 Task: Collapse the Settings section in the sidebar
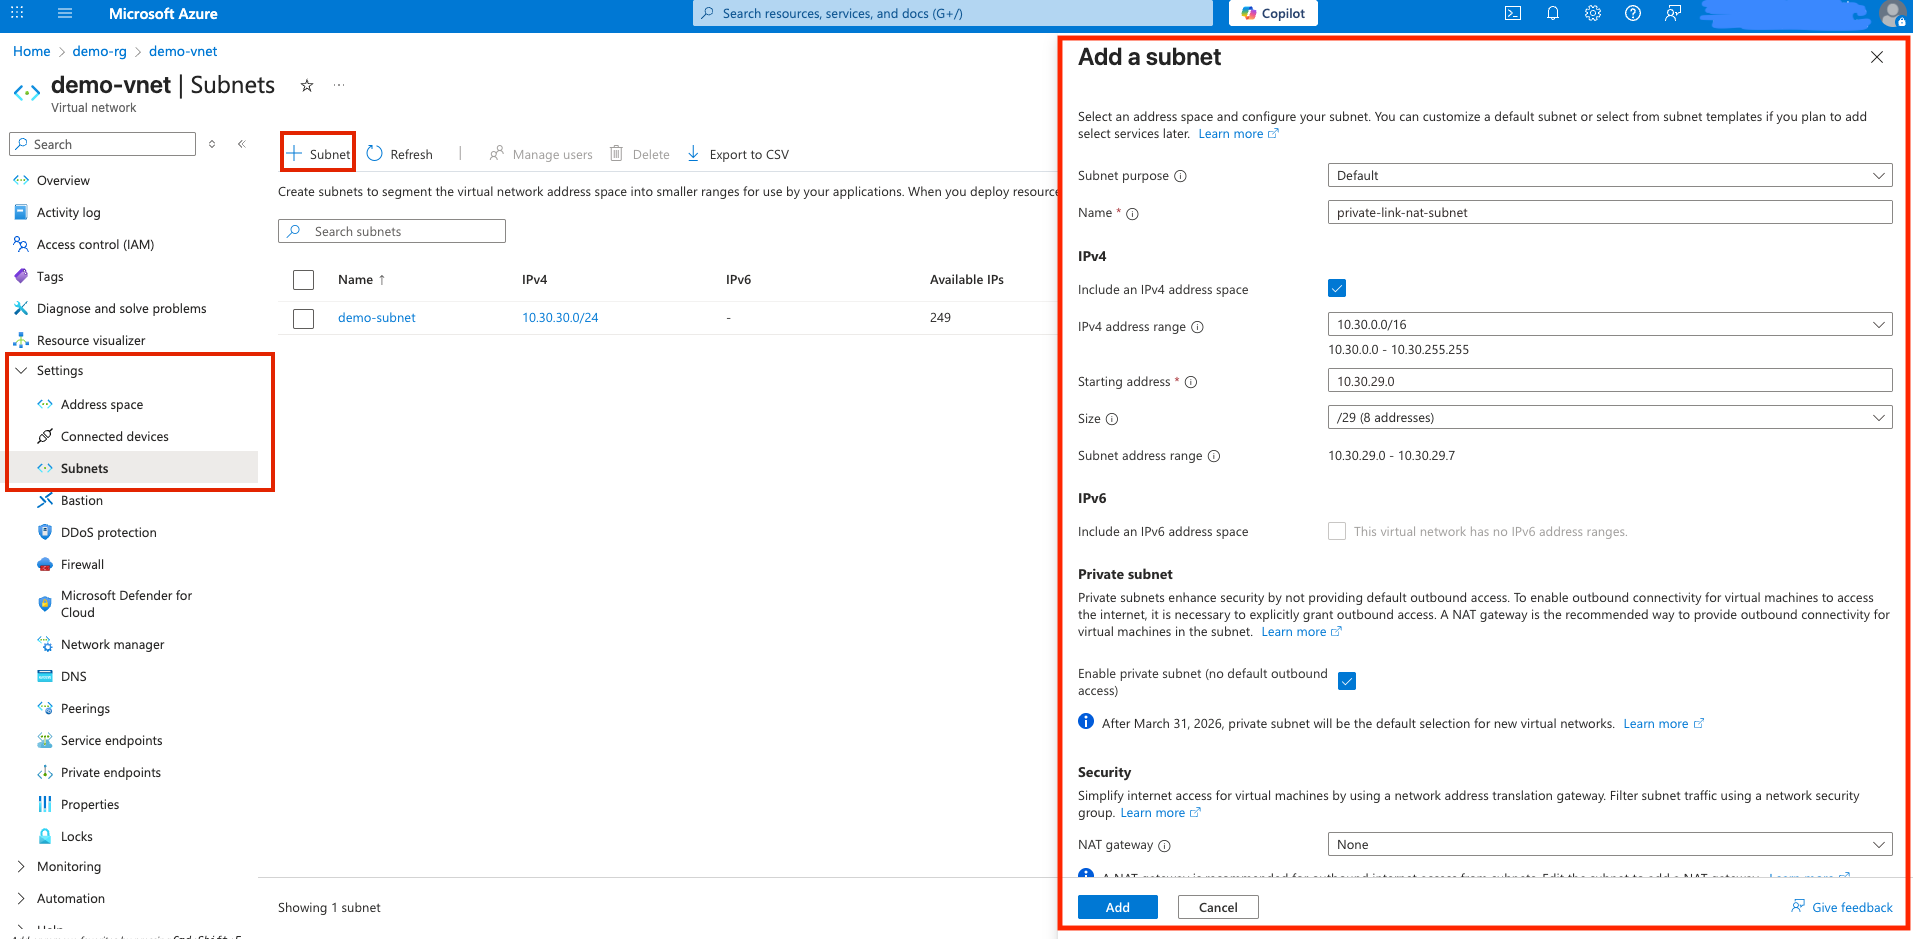[x=22, y=370]
